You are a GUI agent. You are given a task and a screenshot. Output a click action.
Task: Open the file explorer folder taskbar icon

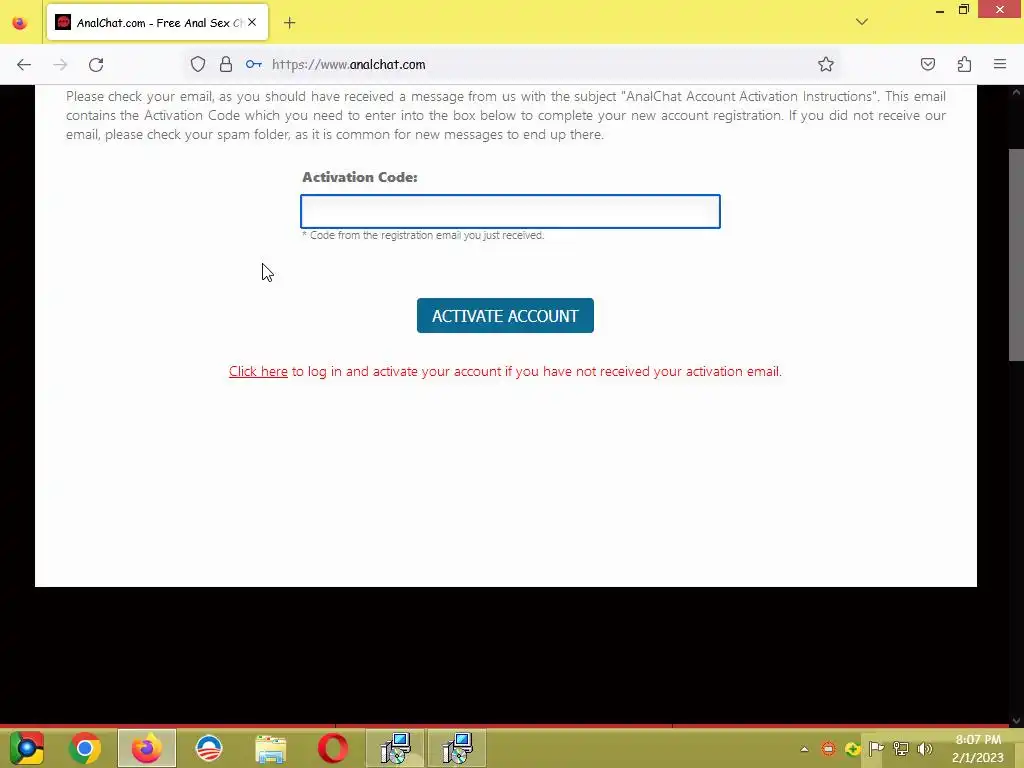pyautogui.click(x=270, y=748)
